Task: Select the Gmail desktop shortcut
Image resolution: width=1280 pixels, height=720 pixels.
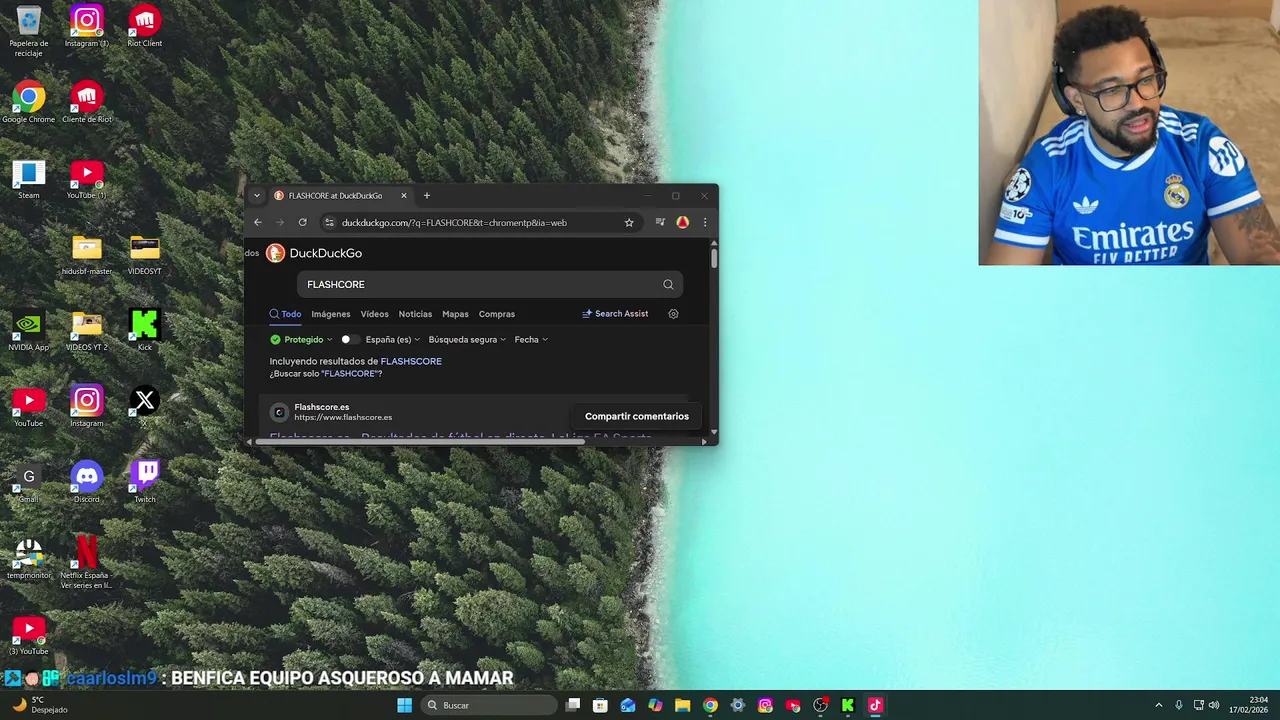Action: pos(29,482)
